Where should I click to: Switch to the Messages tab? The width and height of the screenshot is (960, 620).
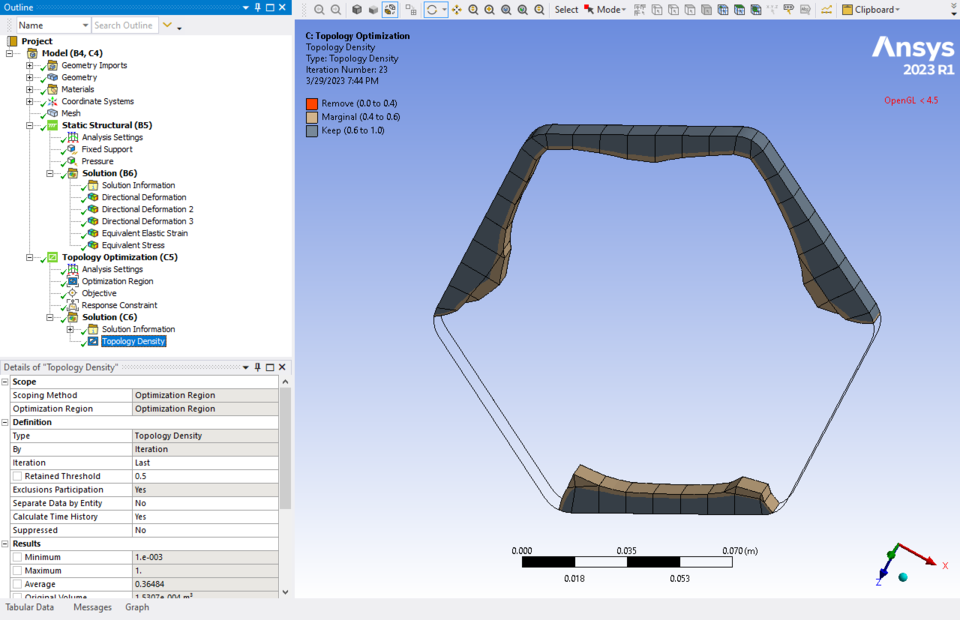92,606
